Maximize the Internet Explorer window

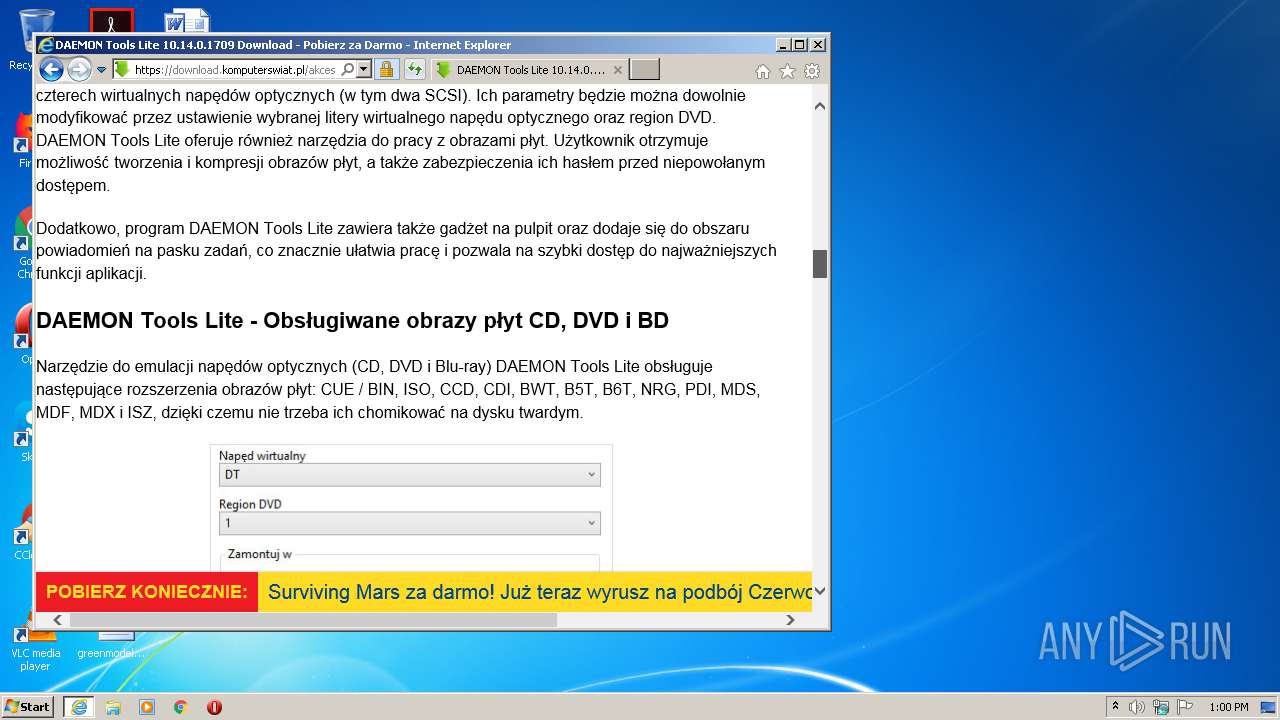tap(799, 45)
